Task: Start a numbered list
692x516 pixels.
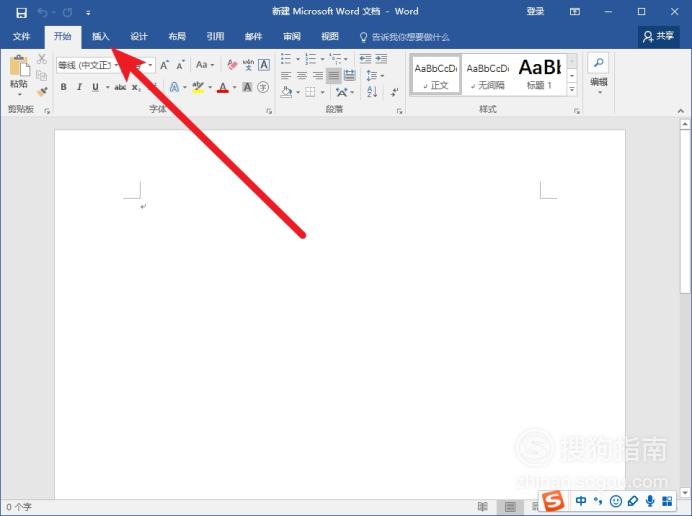Action: pyautogui.click(x=311, y=58)
